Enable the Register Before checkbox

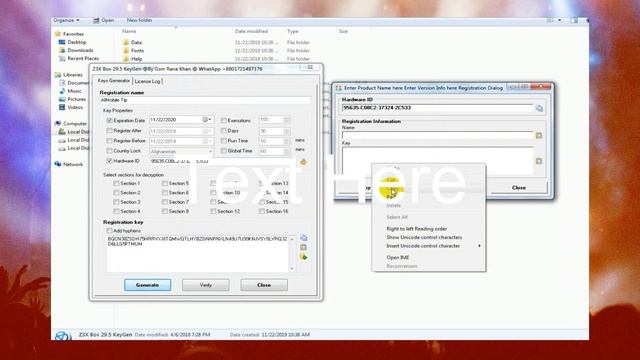109,141
